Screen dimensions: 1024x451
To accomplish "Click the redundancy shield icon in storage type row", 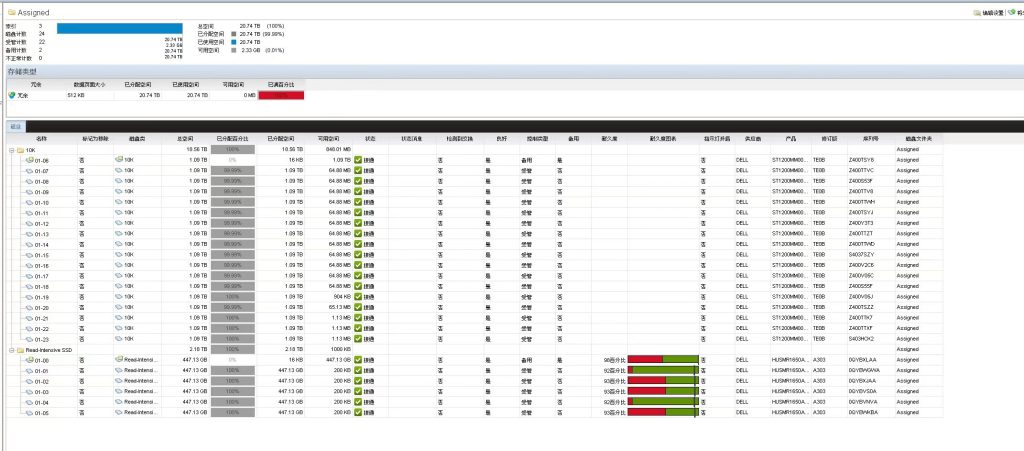I will click(x=12, y=95).
